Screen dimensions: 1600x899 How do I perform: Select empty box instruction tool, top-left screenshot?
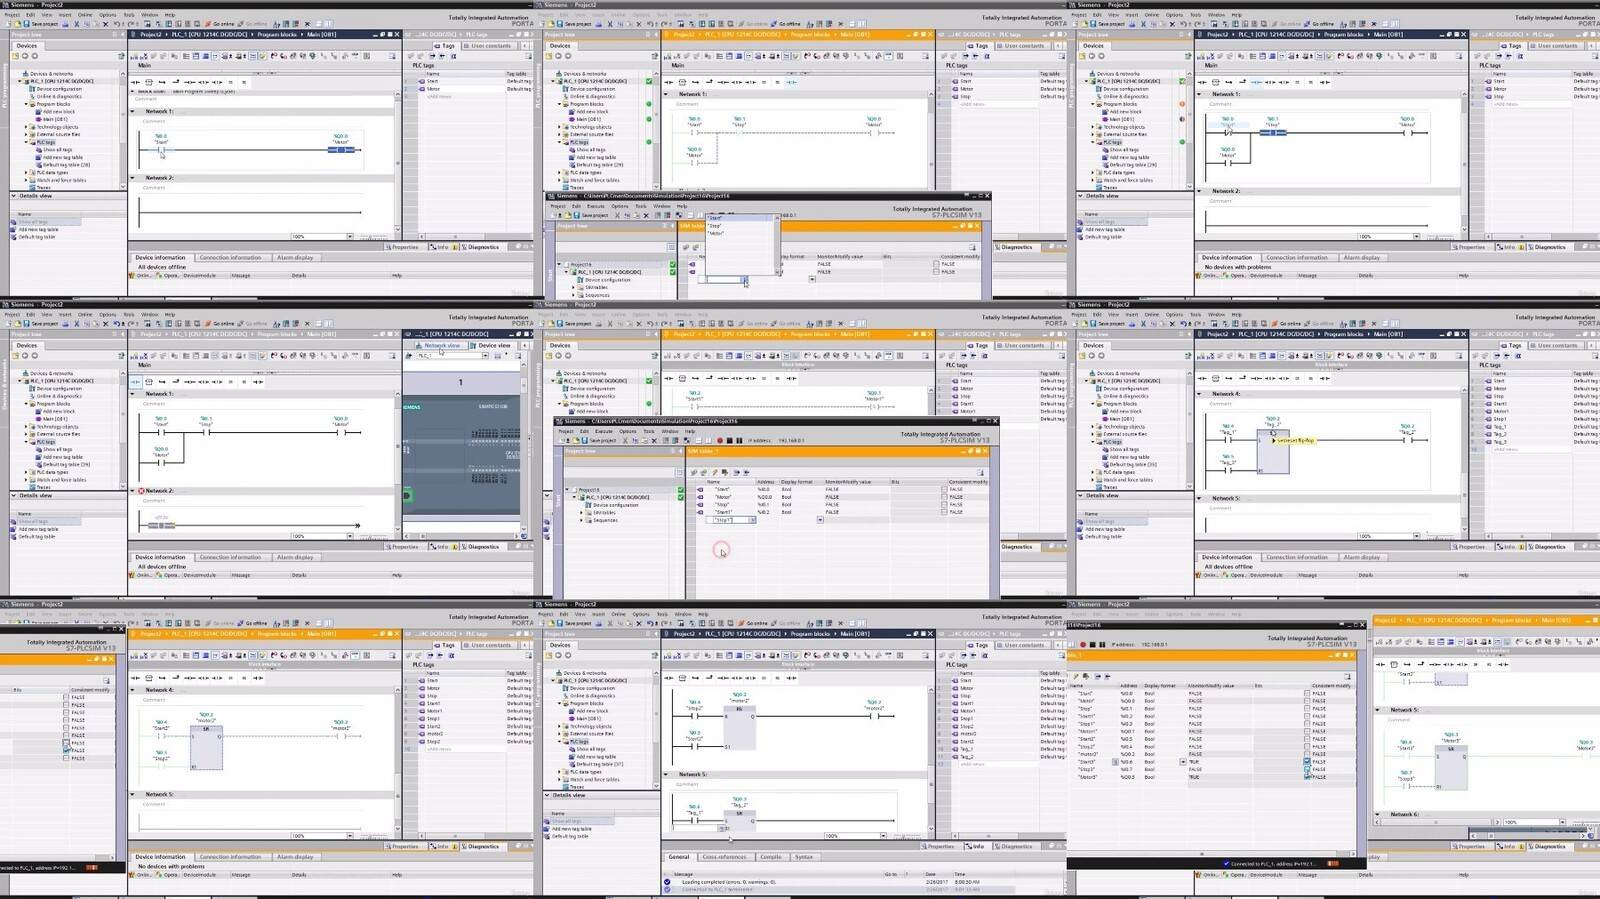149,82
